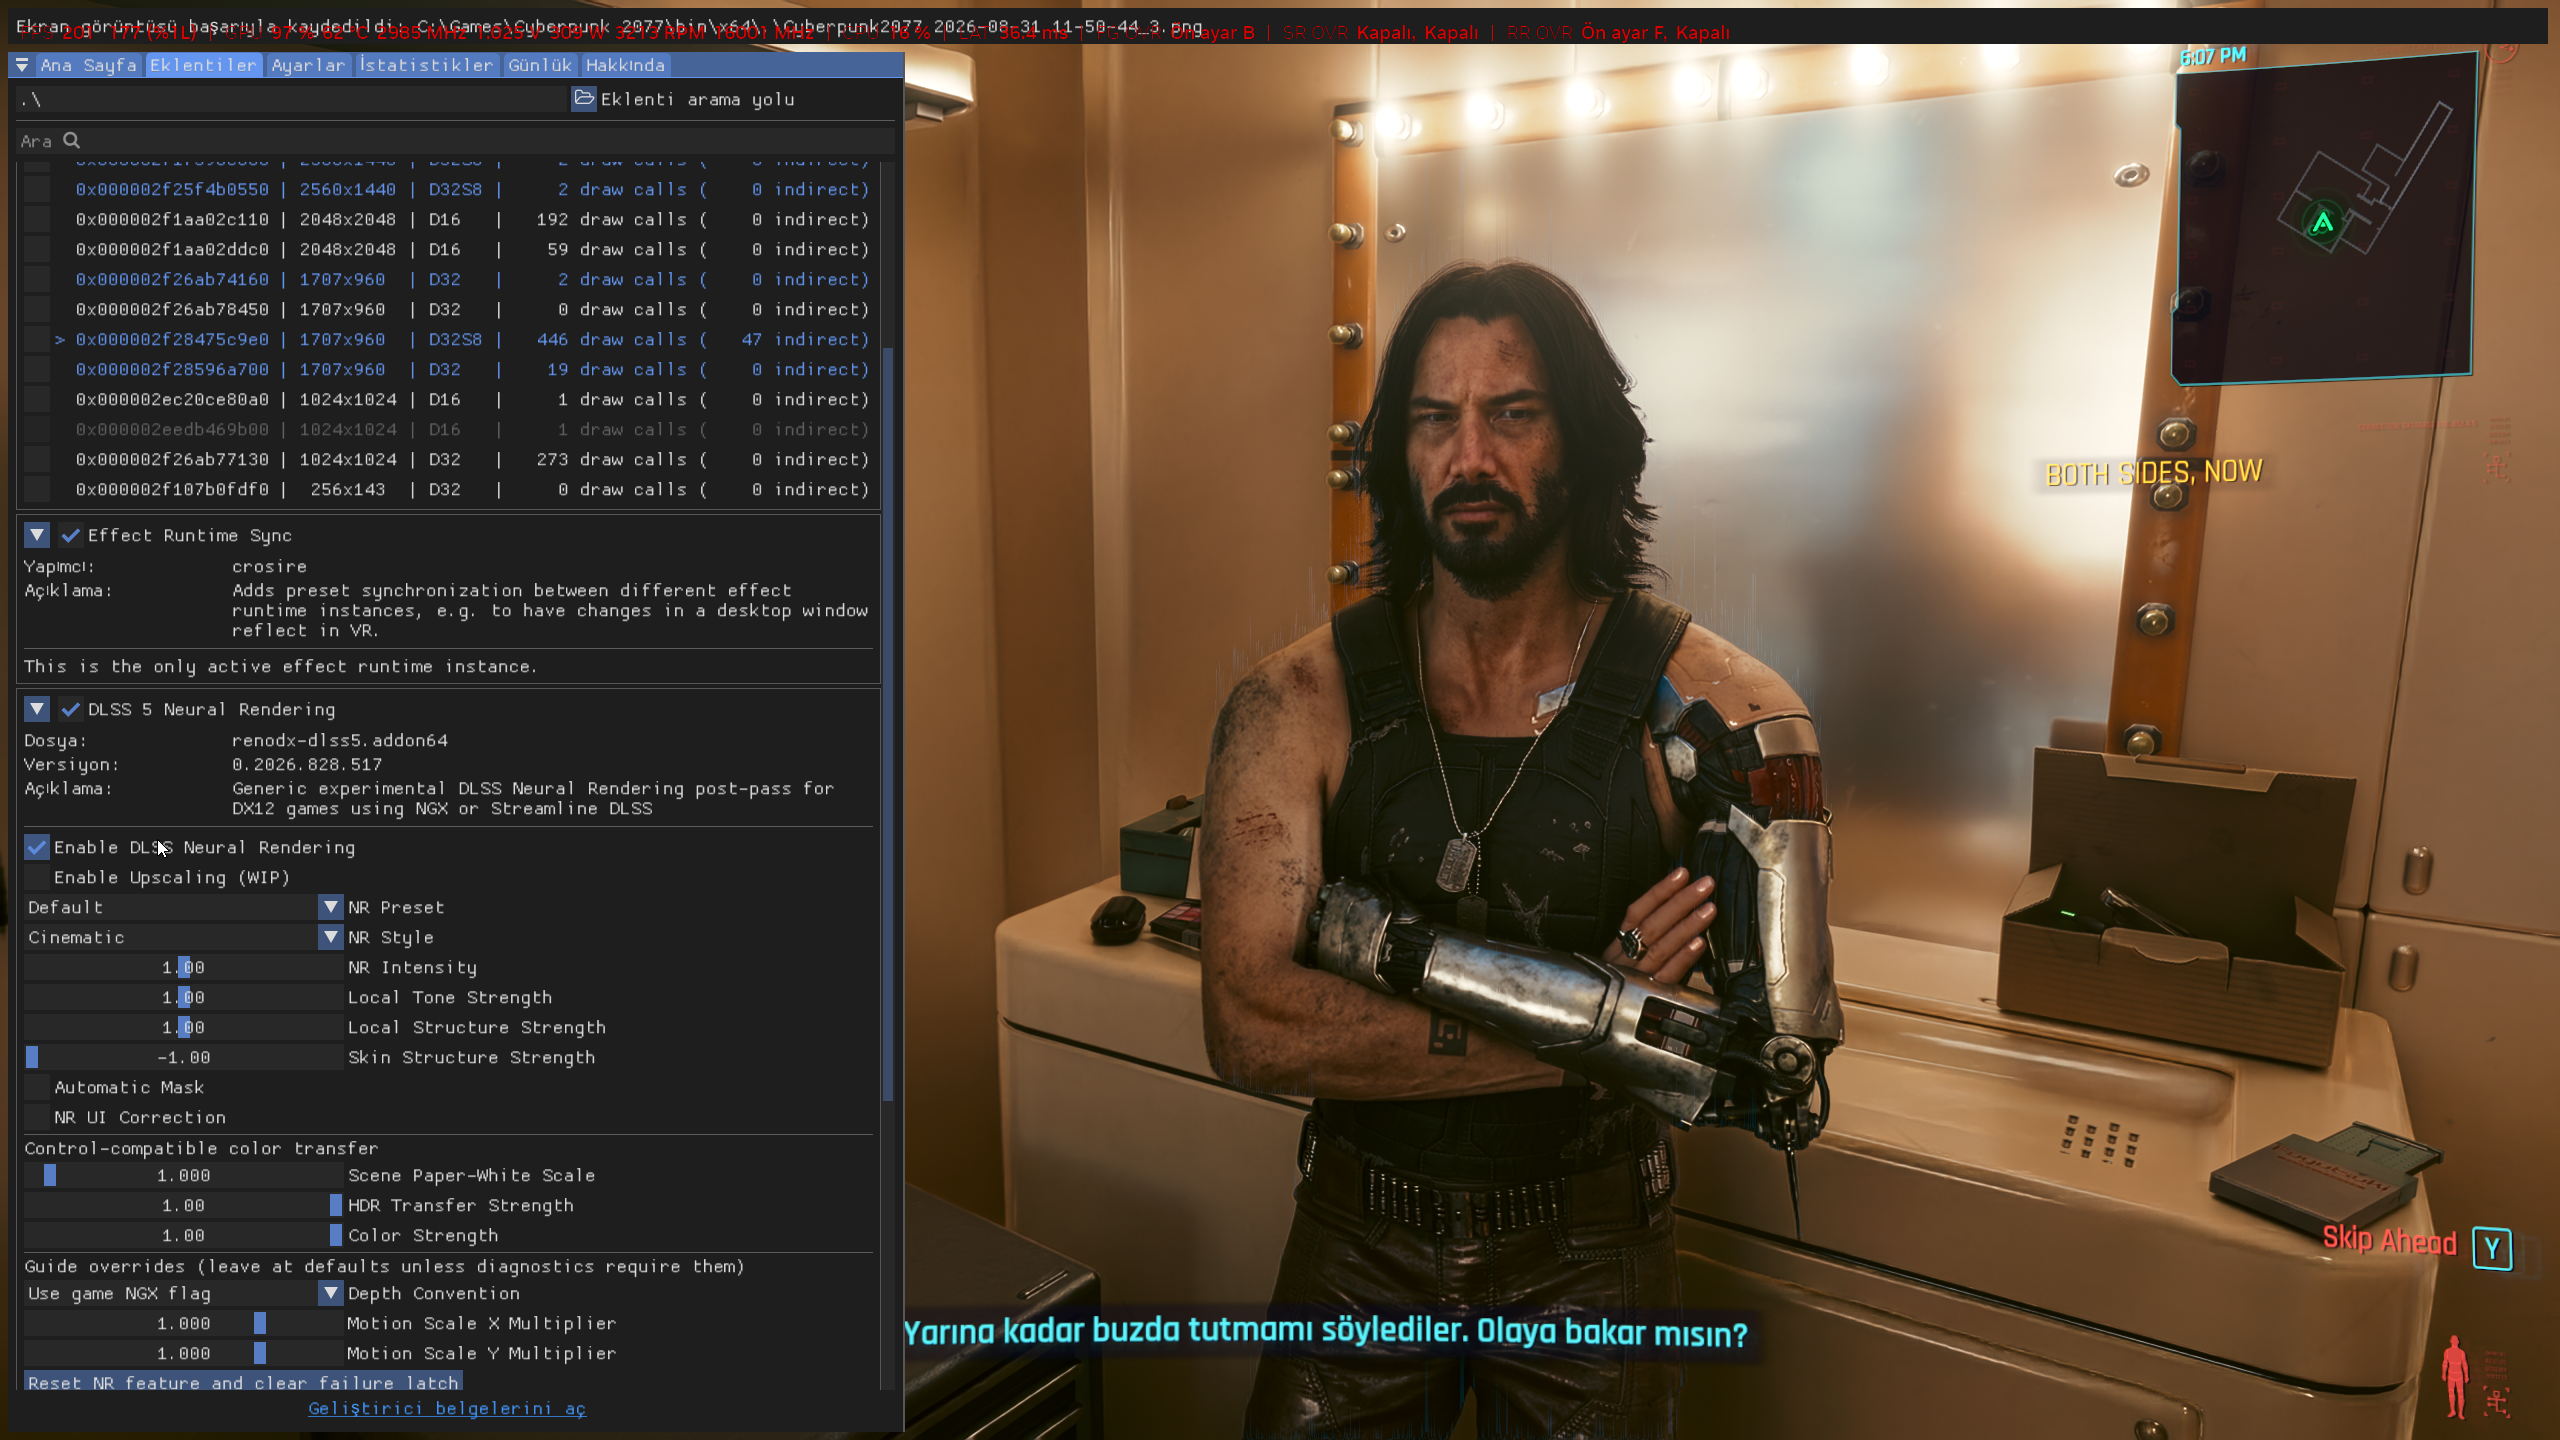The image size is (2560, 1440).
Task: Check box for 0x000002f1aa02c110 depth buffer
Action: pos(37,220)
